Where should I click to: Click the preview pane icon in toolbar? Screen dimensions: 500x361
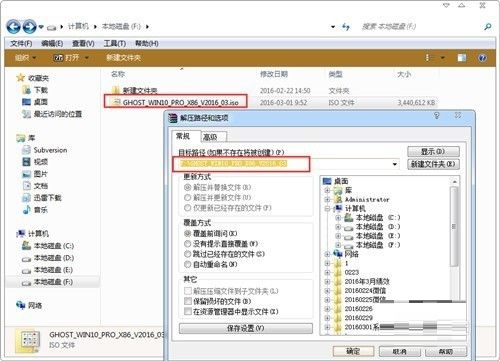pyautogui.click(x=462, y=58)
